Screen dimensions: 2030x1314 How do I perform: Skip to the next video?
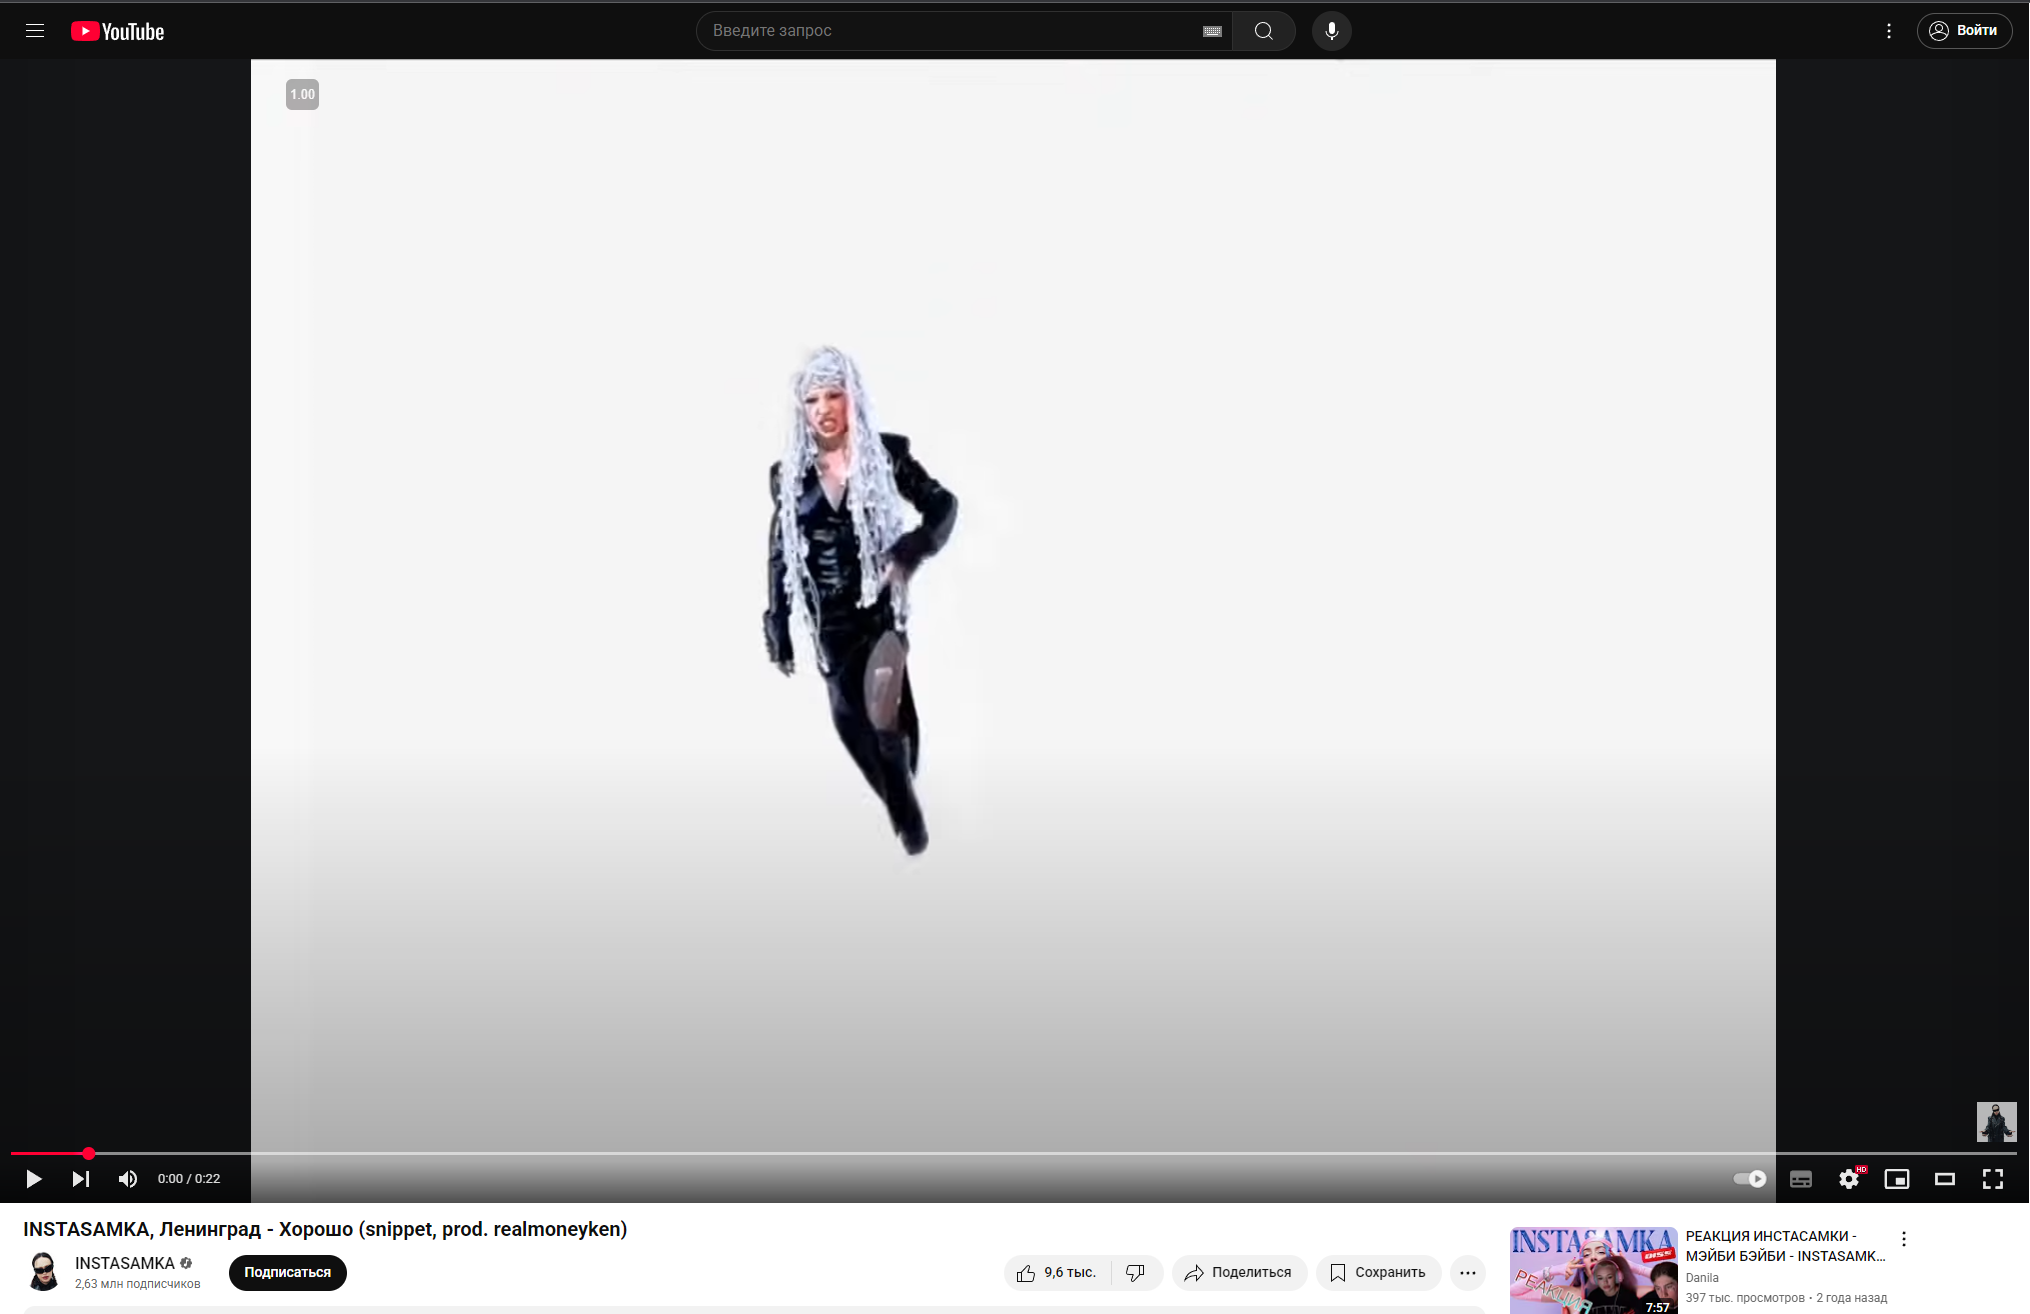point(81,1179)
